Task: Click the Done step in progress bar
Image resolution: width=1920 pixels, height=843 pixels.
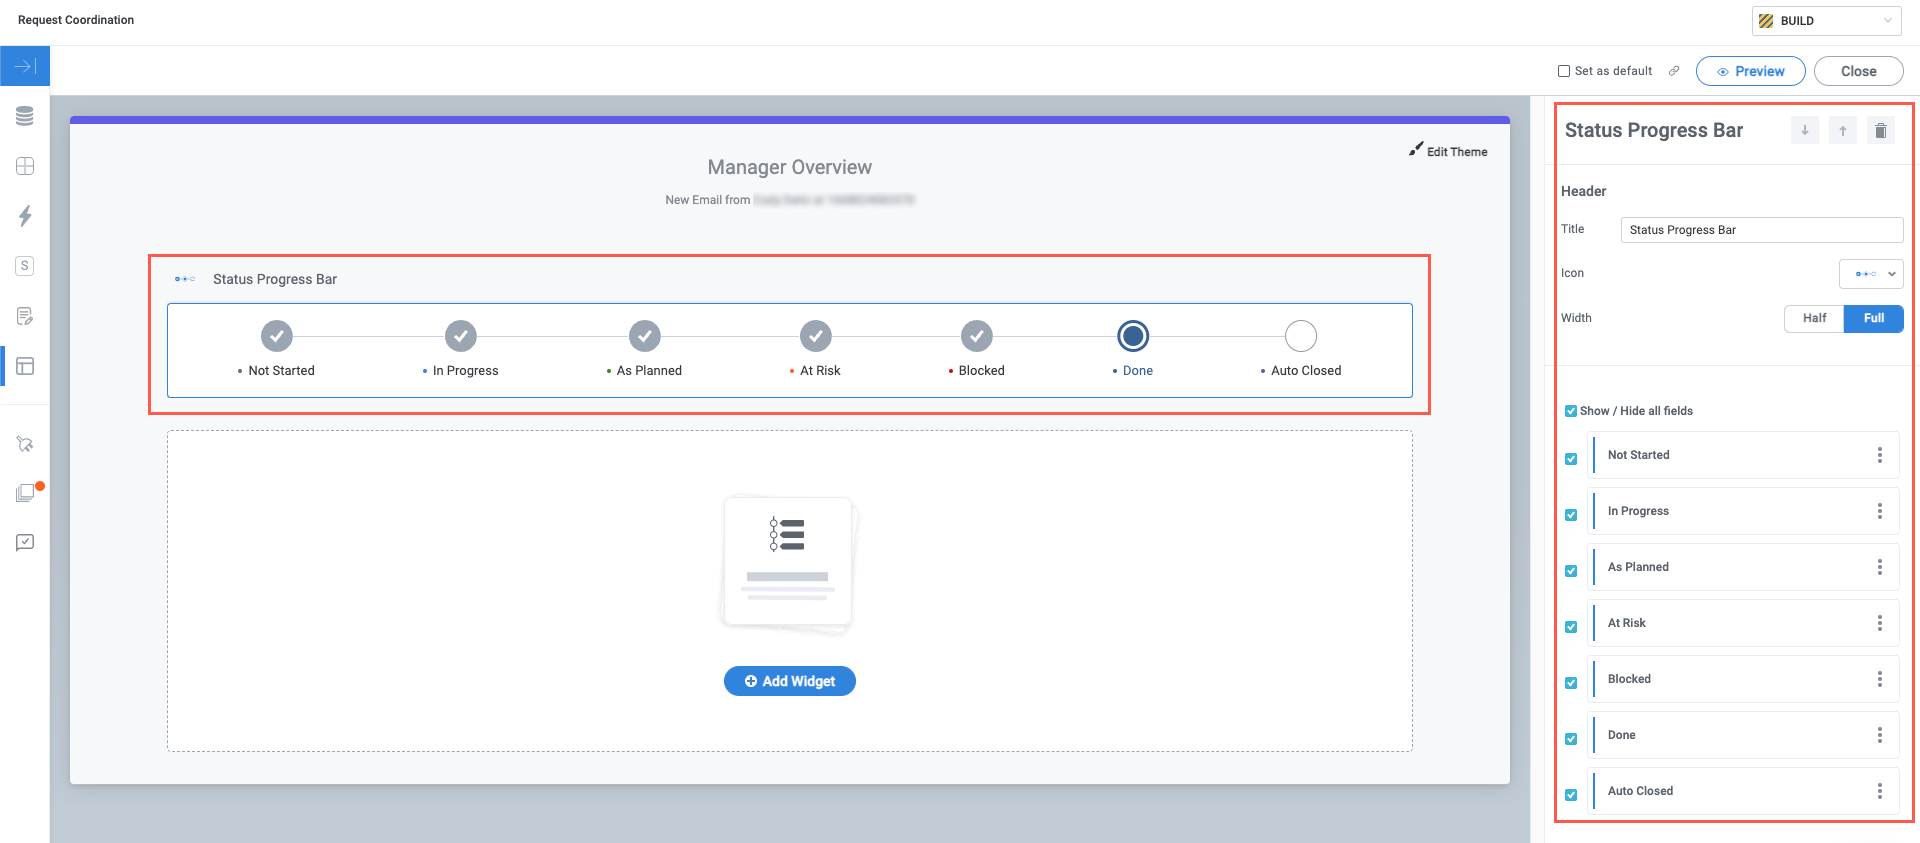Action: pos(1133,337)
